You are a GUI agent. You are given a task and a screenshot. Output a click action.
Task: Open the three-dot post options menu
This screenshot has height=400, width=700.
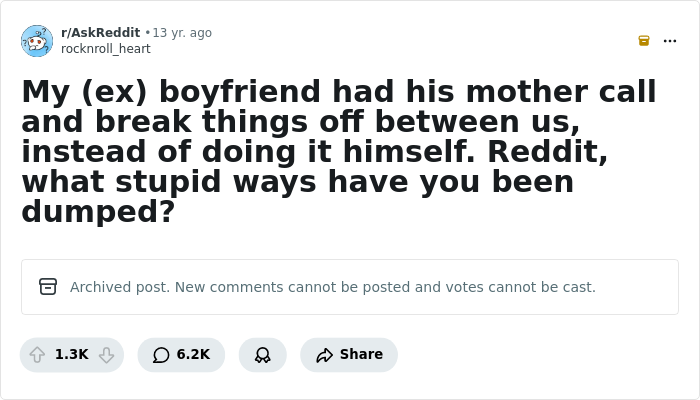point(670,41)
